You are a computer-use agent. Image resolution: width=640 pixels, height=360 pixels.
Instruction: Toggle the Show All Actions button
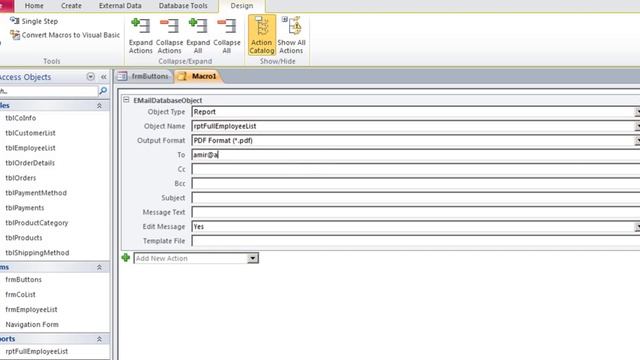click(291, 35)
